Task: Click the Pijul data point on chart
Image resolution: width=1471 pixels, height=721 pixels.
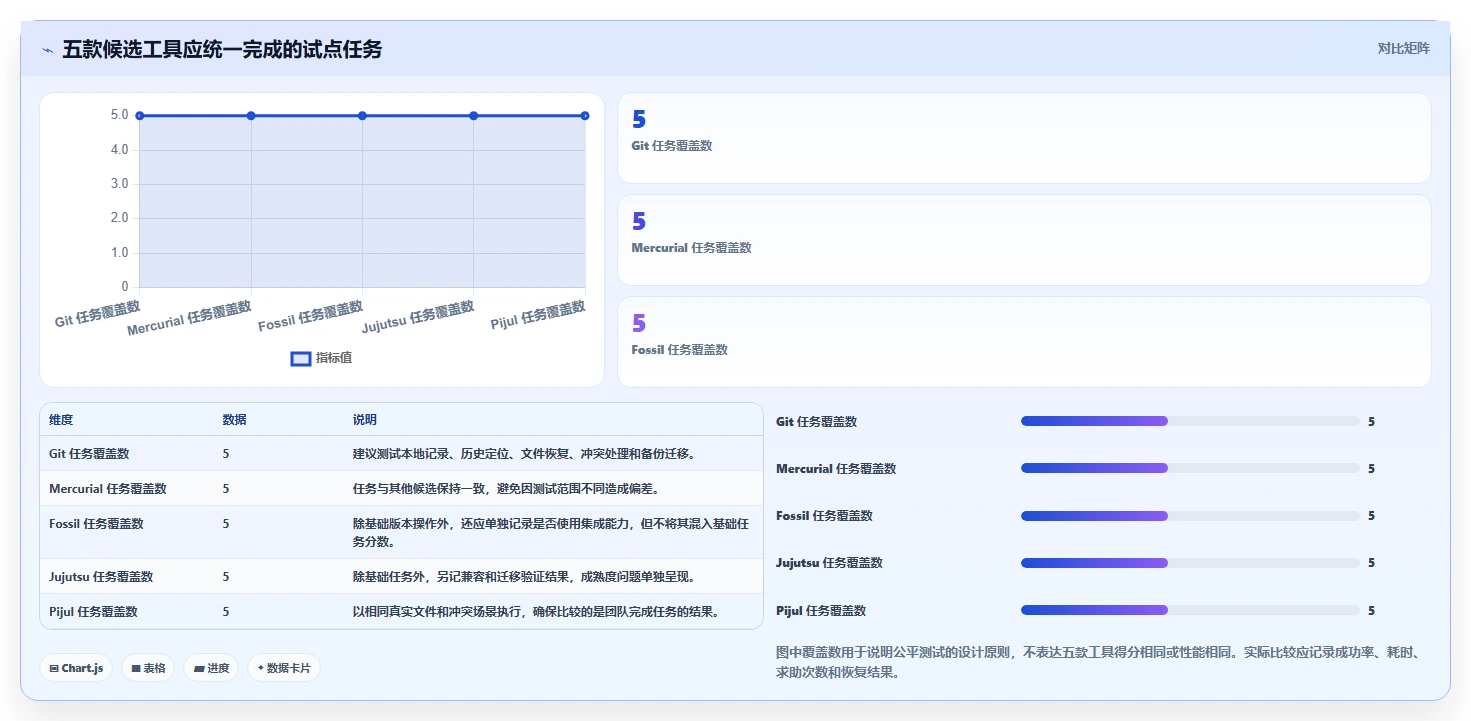Action: (585, 116)
